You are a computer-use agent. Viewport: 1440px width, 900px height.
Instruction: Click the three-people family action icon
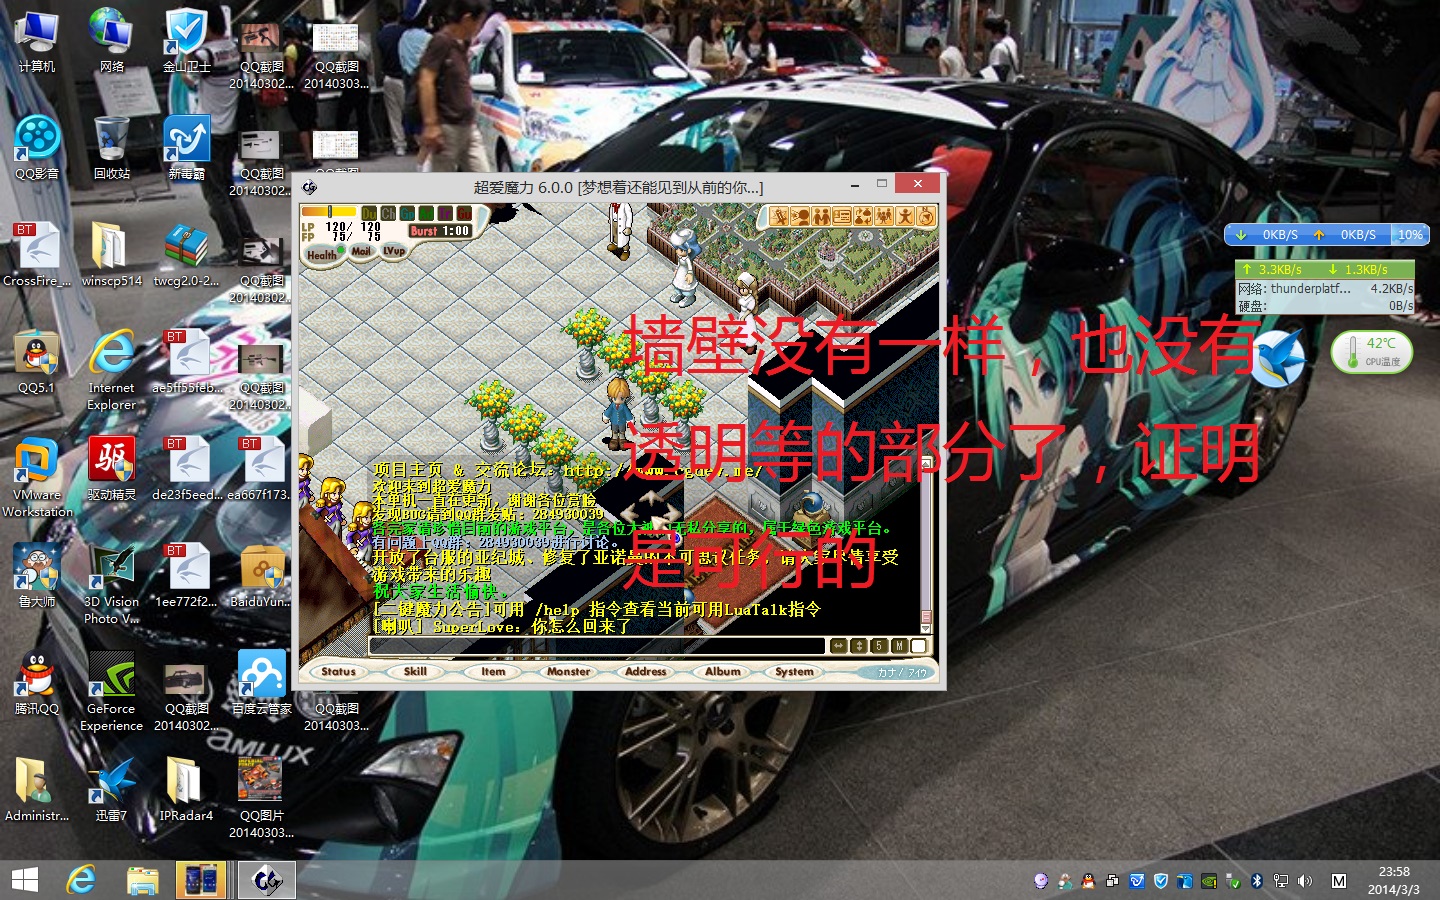[x=884, y=216]
